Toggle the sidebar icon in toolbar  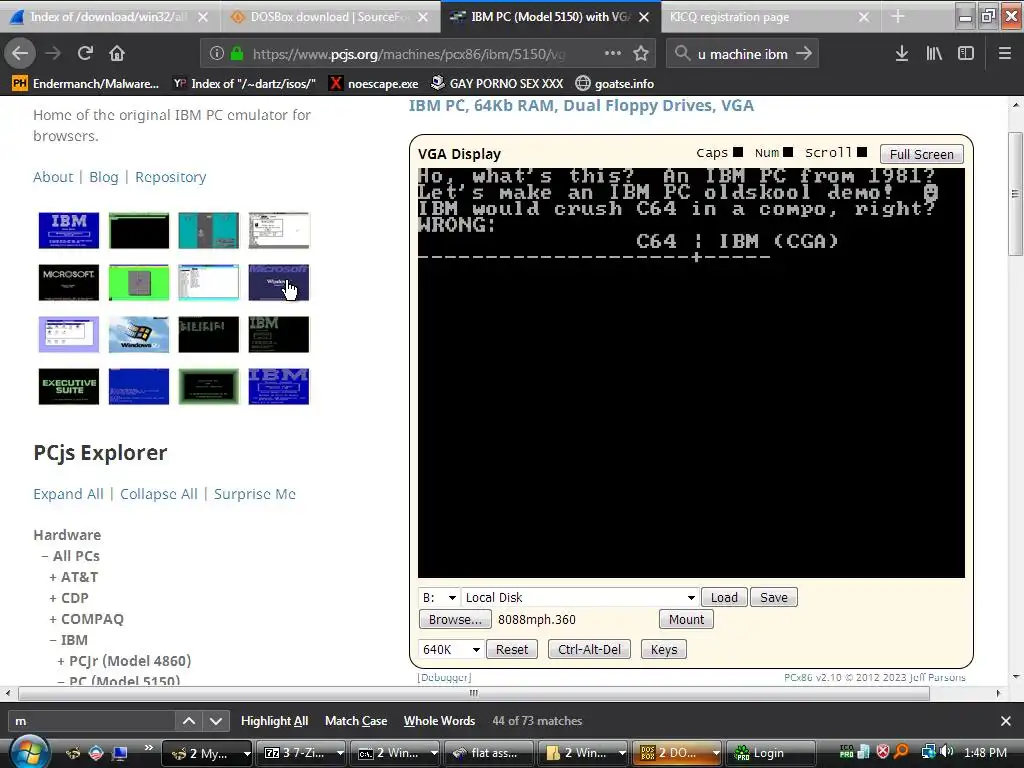[x=966, y=54]
